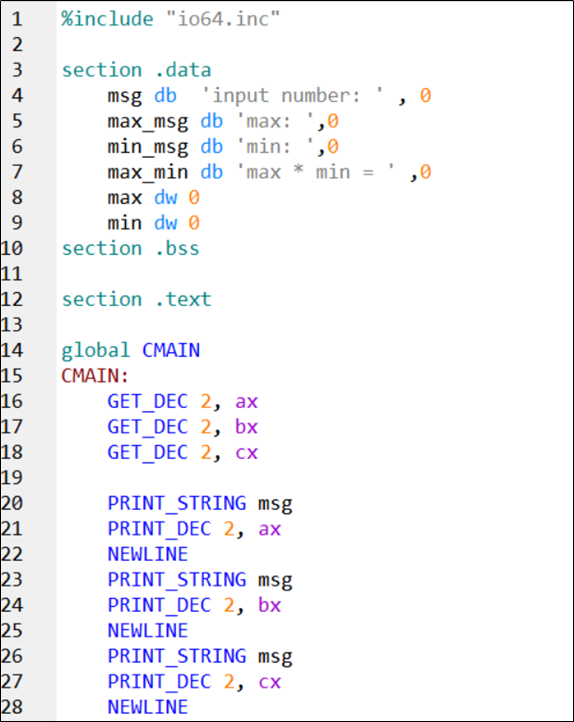This screenshot has width=574, height=722.
Task: Click 'section .data' on line 3
Action: [x=136, y=70]
